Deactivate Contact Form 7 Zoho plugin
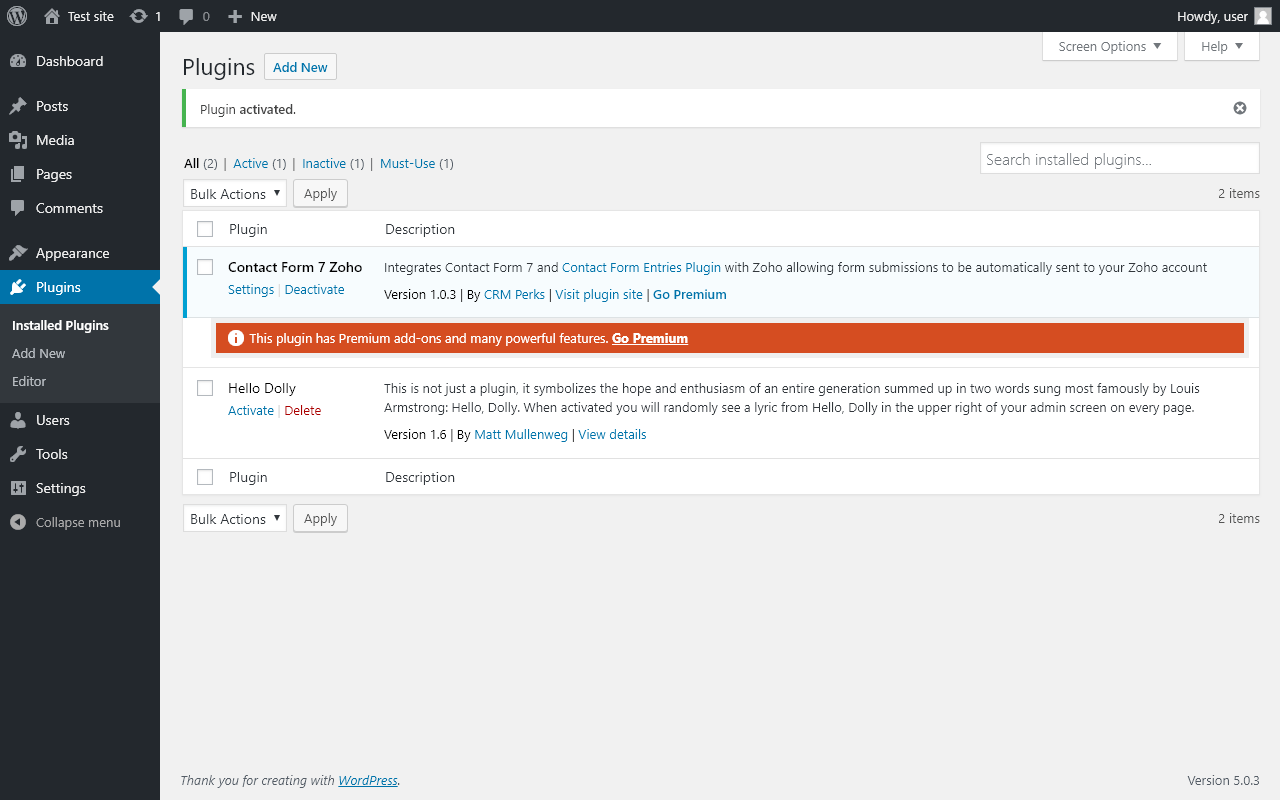1280x800 pixels. point(314,289)
